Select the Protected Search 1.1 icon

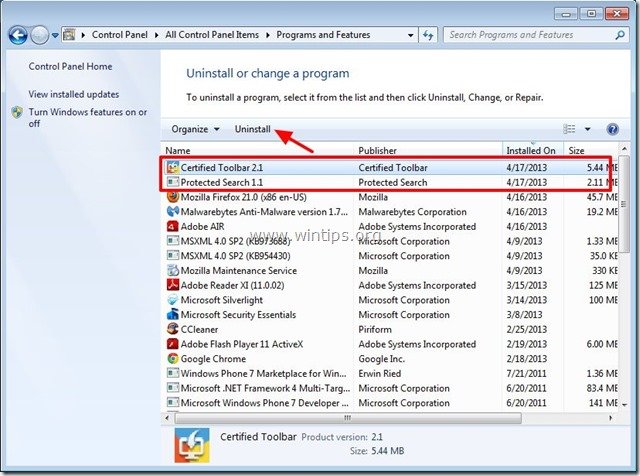point(173,182)
